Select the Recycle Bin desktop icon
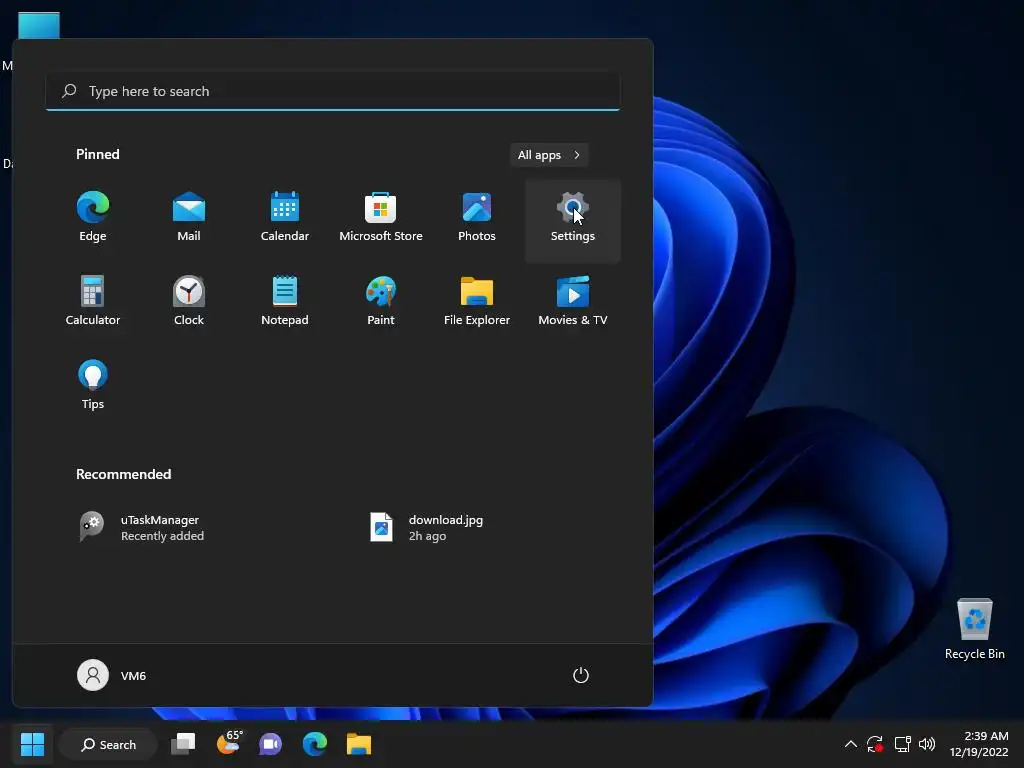Image resolution: width=1024 pixels, height=768 pixels. point(974,628)
